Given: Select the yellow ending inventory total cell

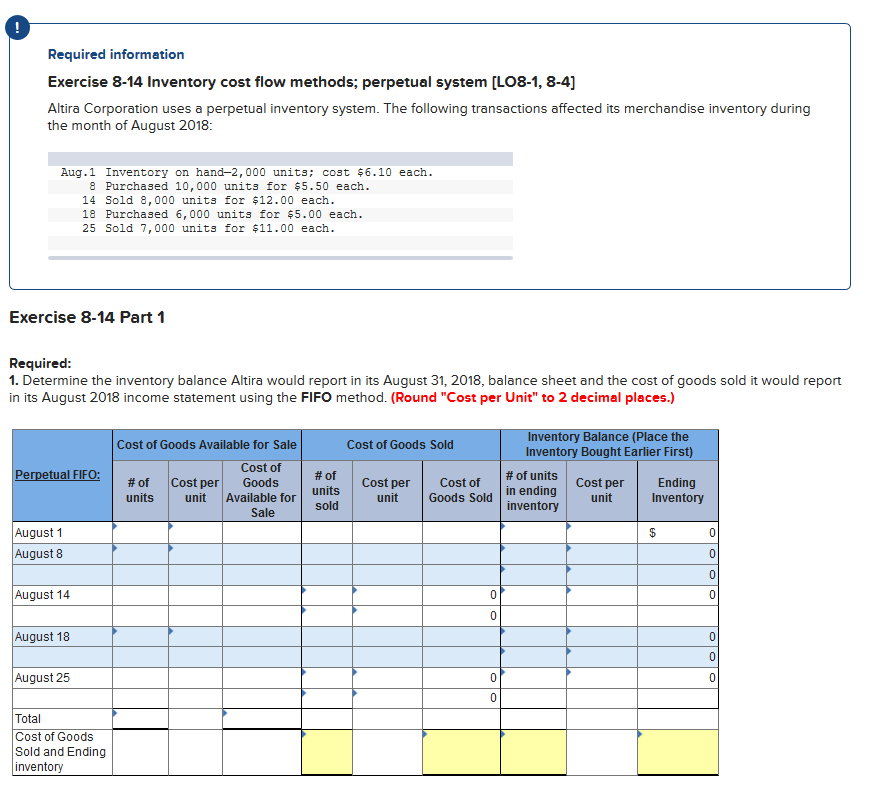Looking at the screenshot, I should (x=677, y=750).
